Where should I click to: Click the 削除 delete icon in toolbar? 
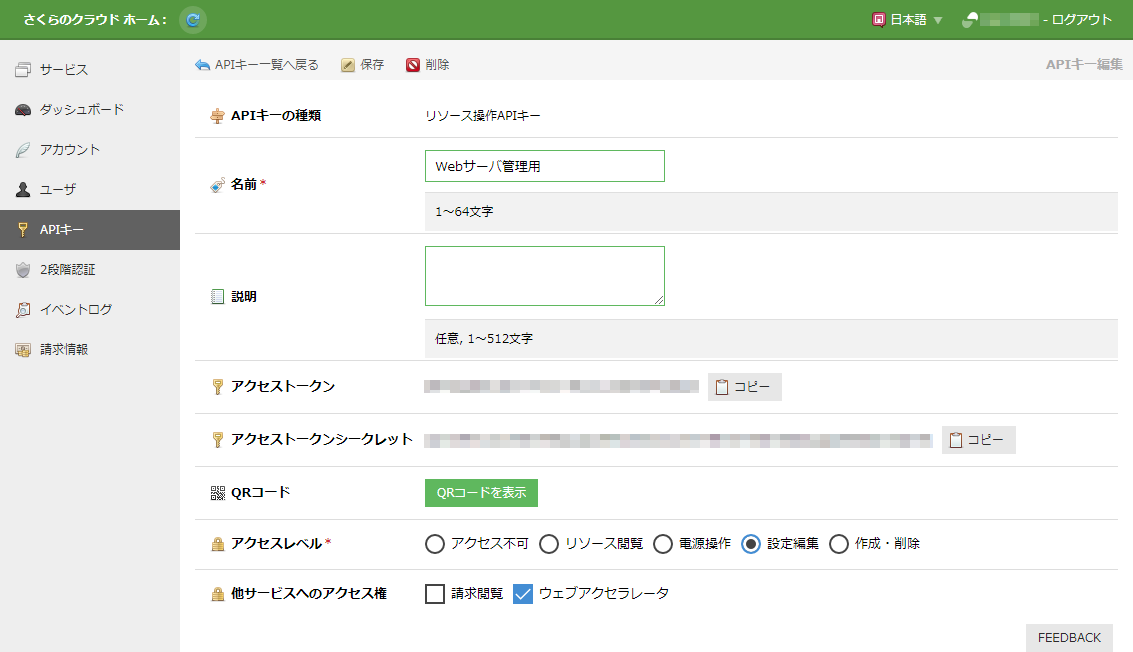coord(413,65)
